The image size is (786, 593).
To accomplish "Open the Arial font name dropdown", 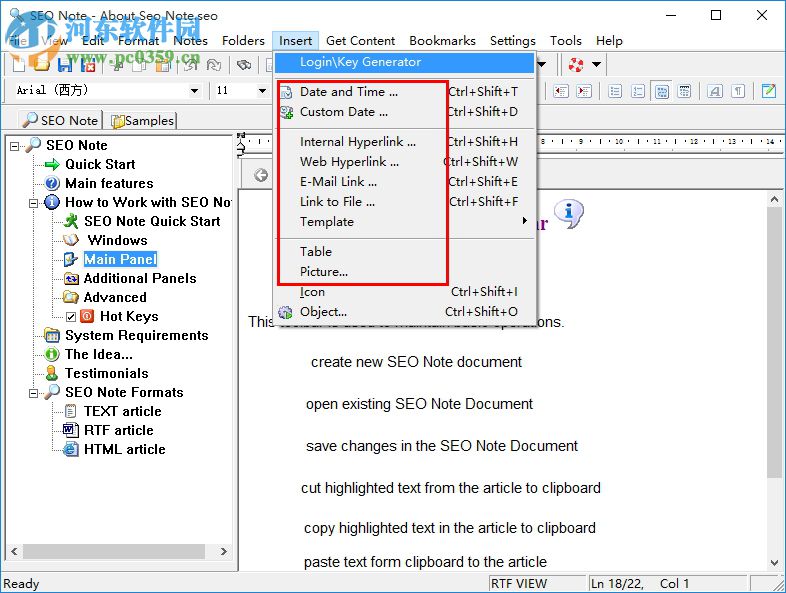I will (194, 91).
